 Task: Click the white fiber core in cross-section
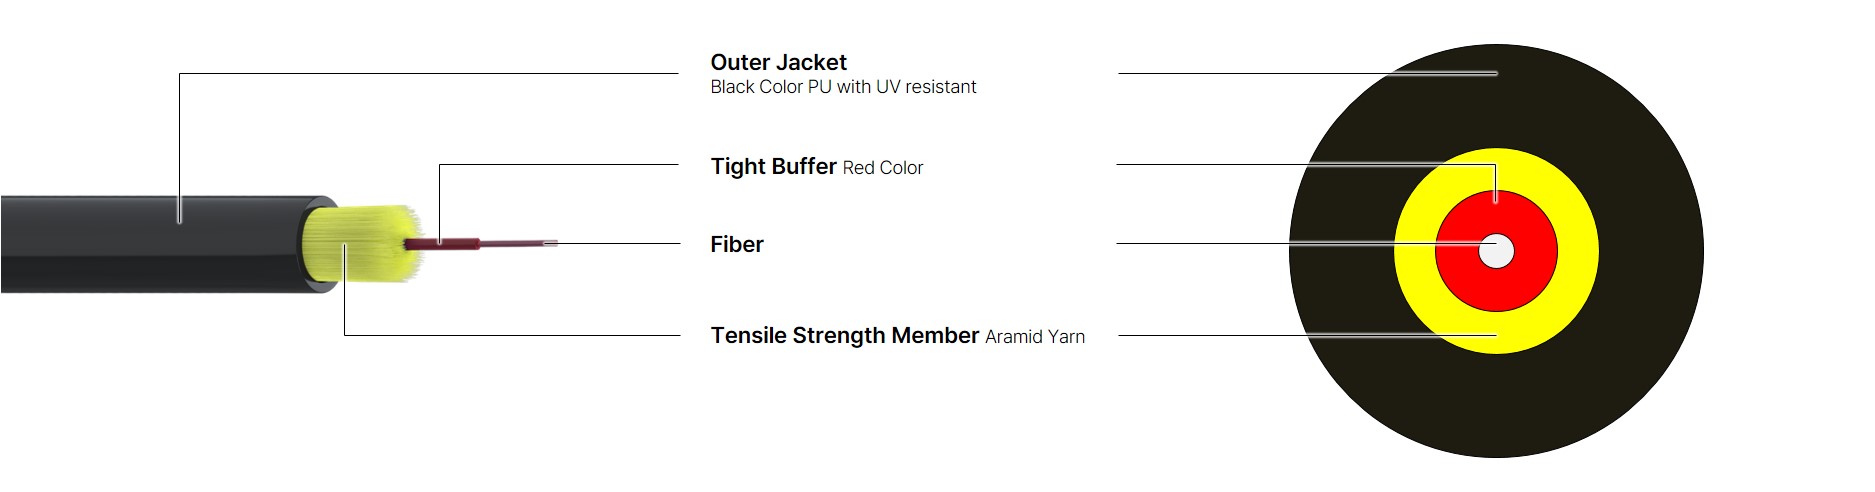[1496, 251]
